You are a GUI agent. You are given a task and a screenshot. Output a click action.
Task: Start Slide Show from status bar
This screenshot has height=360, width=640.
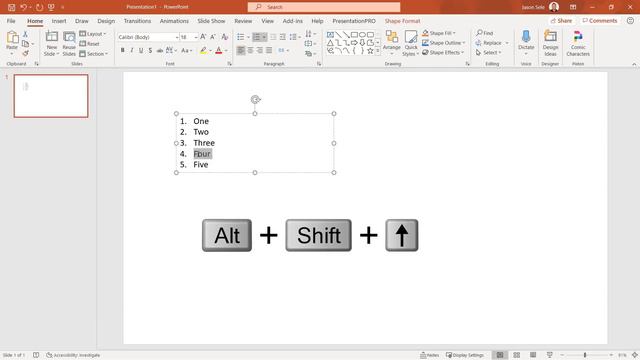549,355
